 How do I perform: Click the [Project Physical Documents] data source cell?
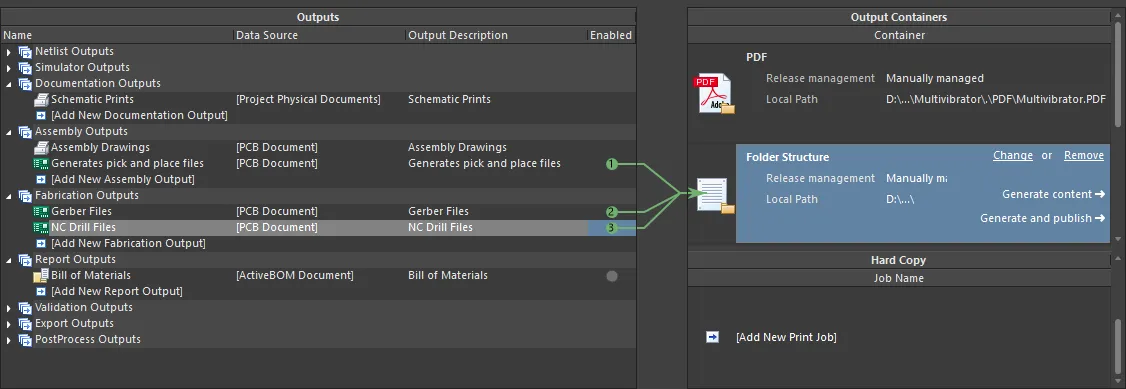308,99
